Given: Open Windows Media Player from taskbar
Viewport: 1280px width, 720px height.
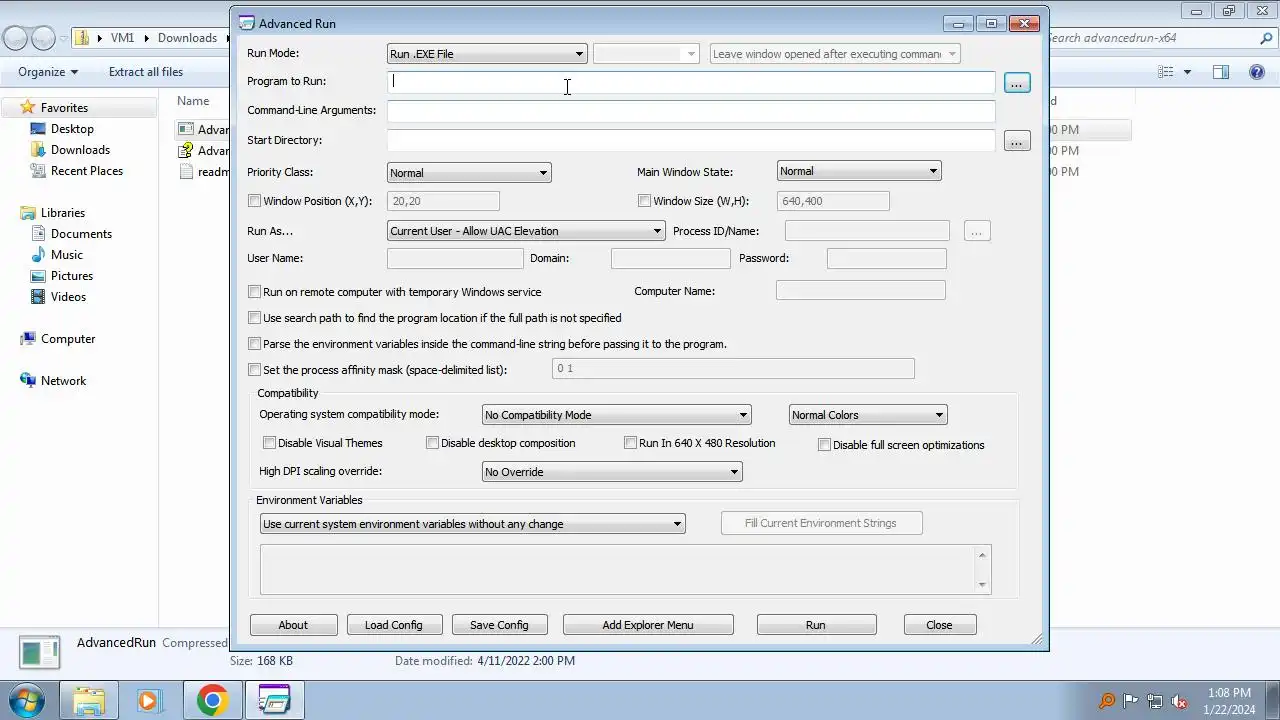Looking at the screenshot, I should (x=148, y=700).
